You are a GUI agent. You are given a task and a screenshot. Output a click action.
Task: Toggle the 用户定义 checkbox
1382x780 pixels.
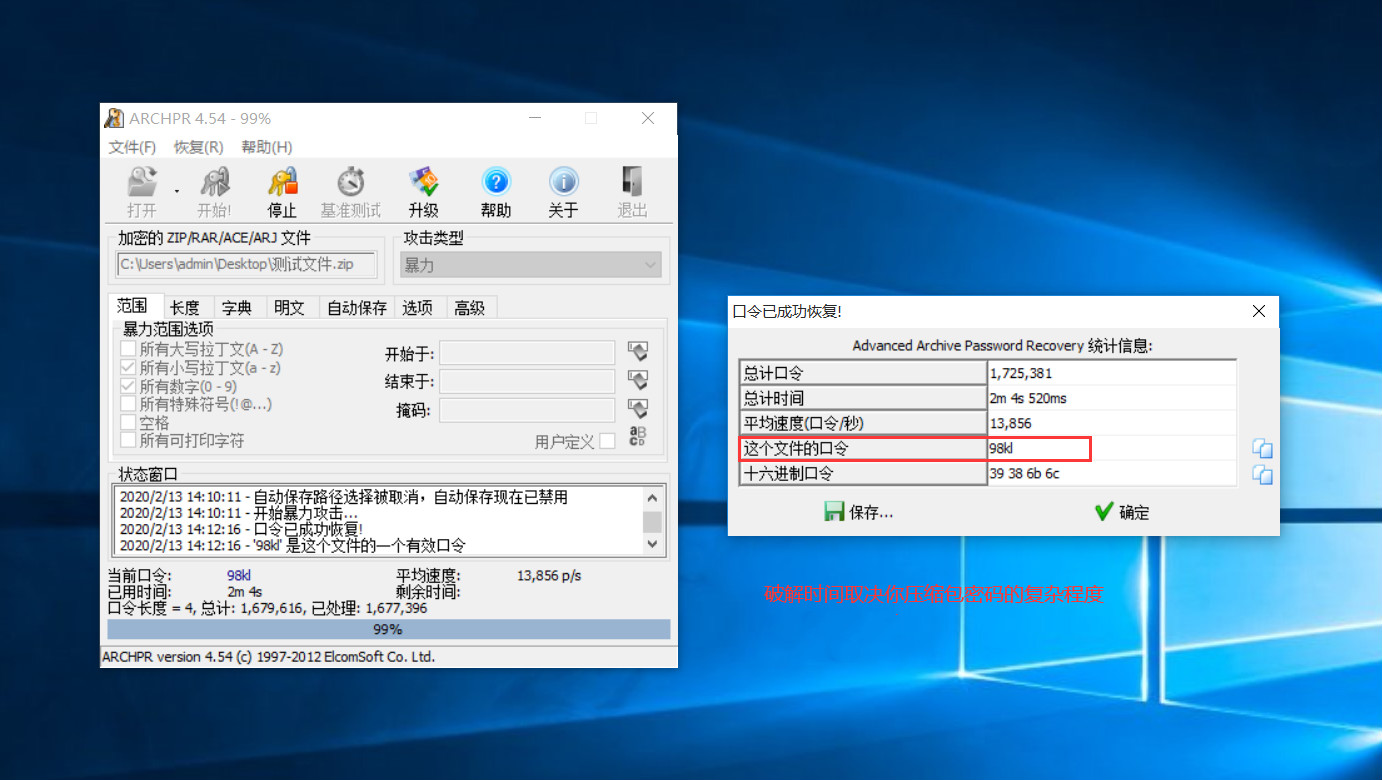tap(607, 441)
